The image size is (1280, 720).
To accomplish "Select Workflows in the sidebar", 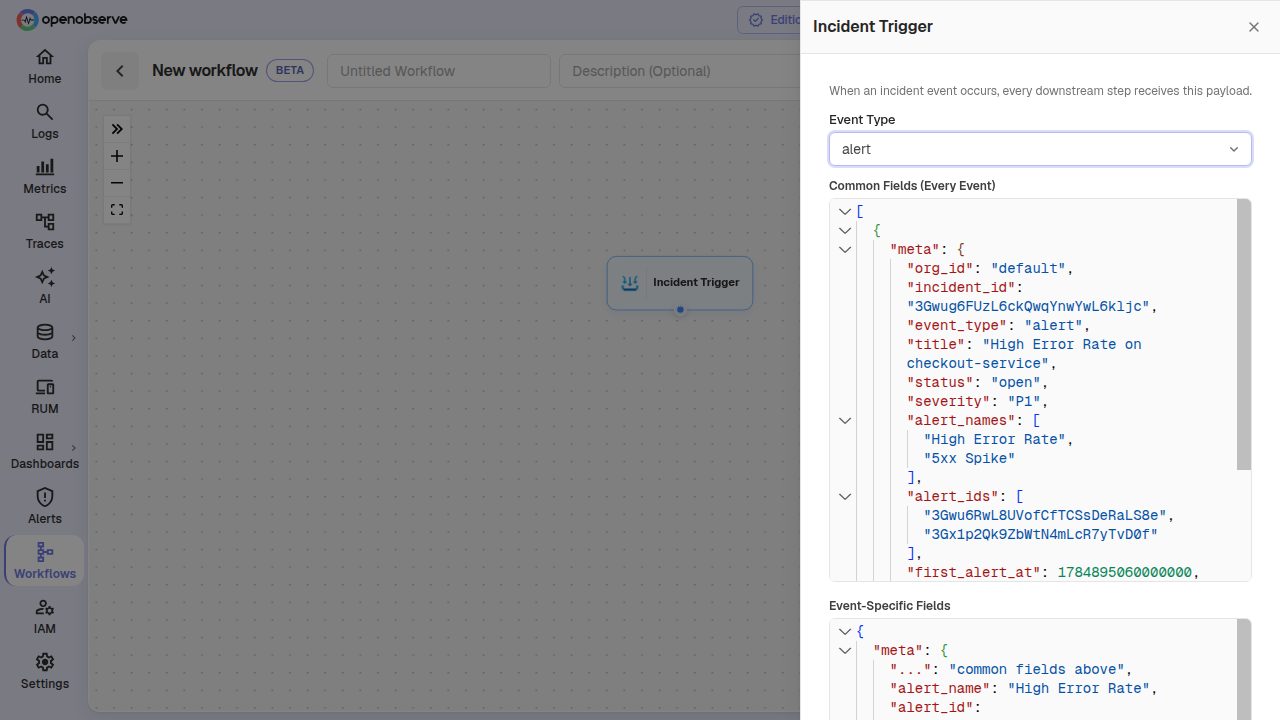I will 44,561.
